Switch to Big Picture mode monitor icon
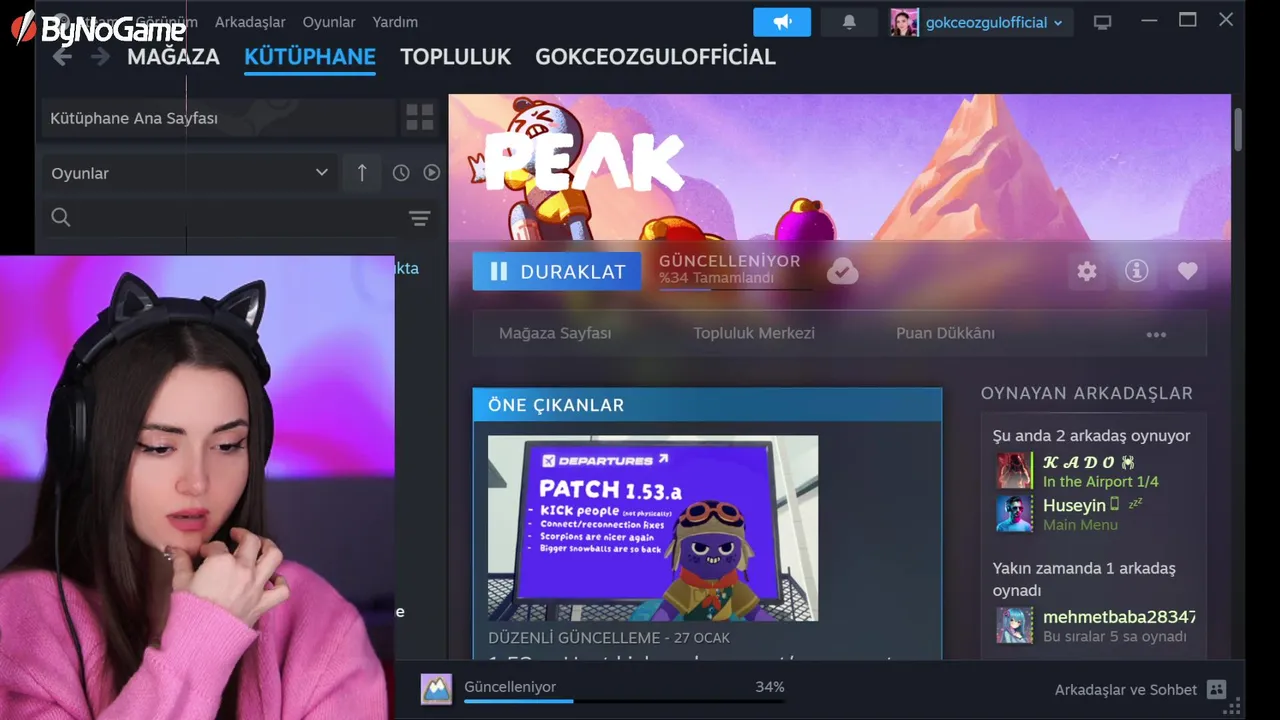 pos(1102,22)
